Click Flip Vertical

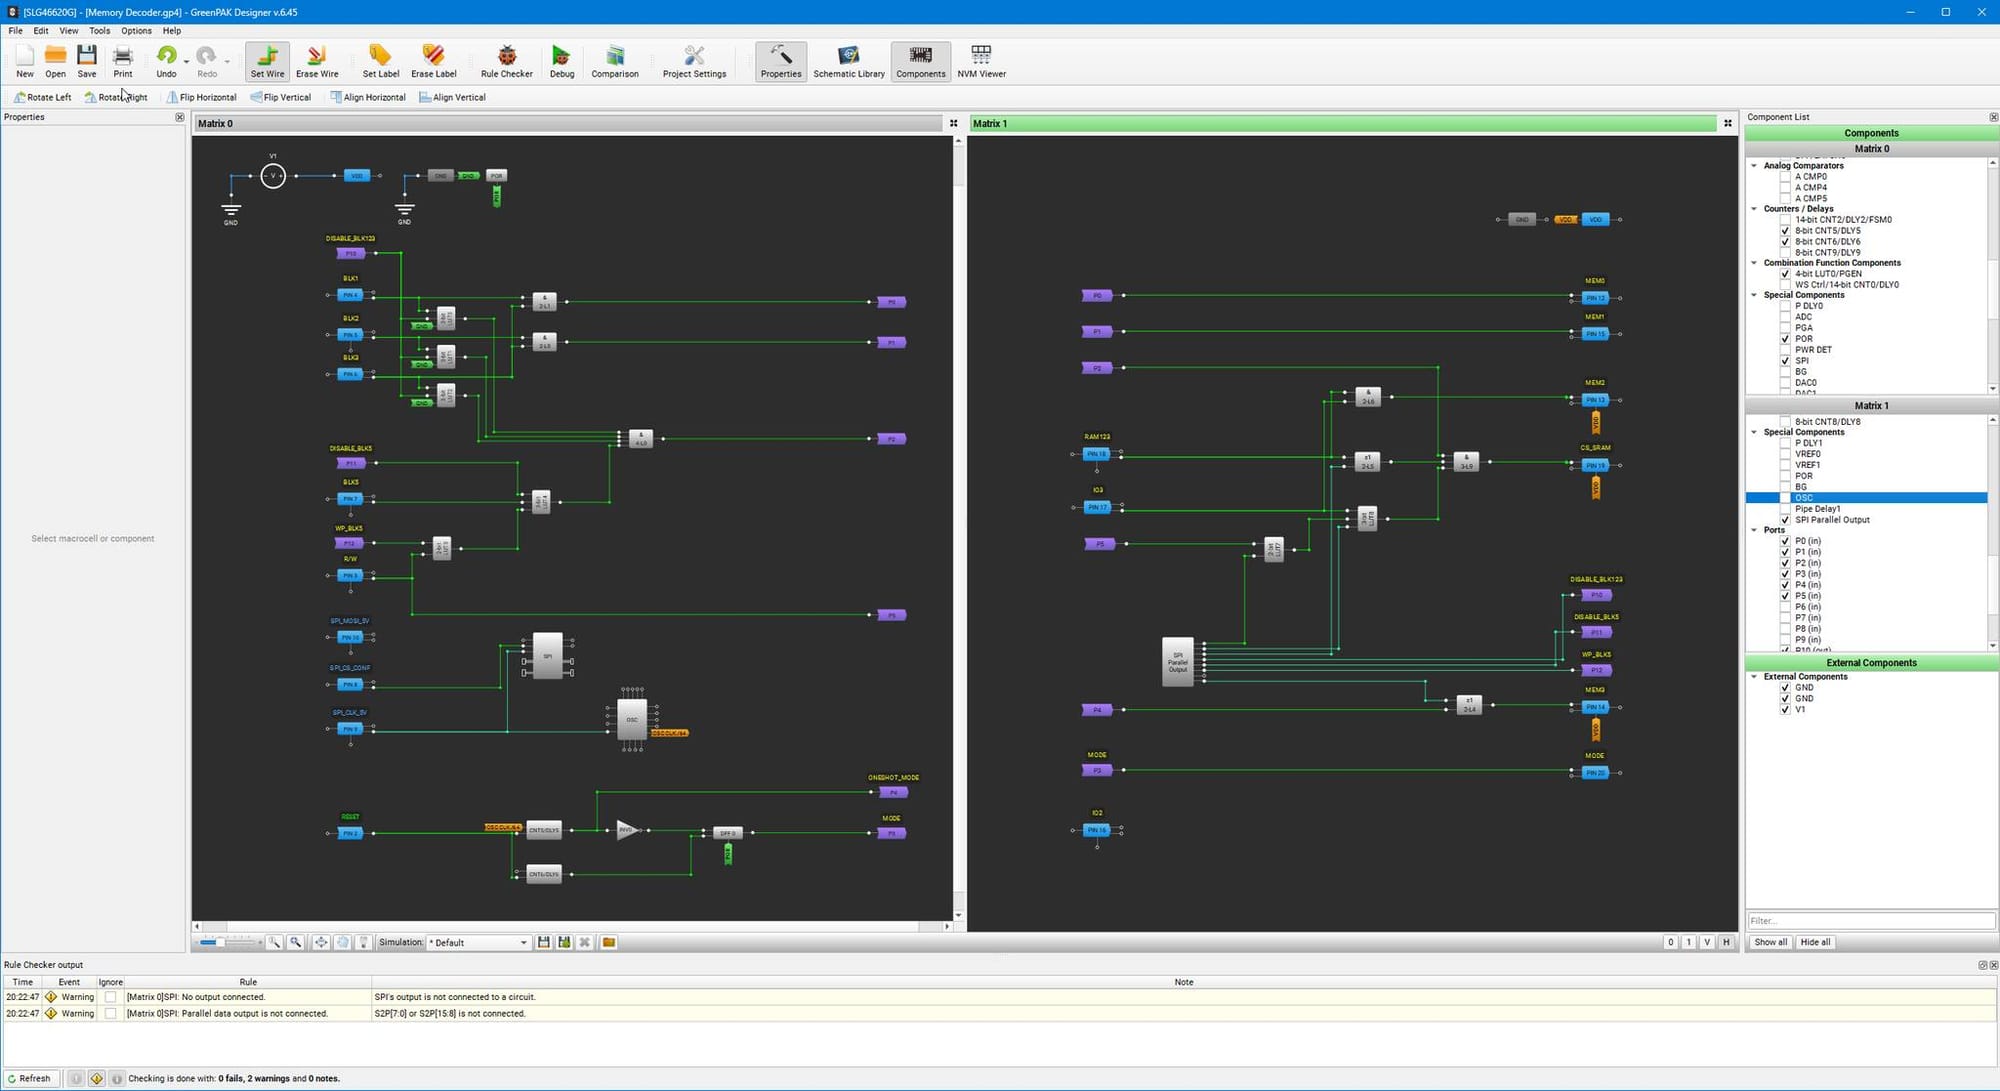(x=281, y=97)
